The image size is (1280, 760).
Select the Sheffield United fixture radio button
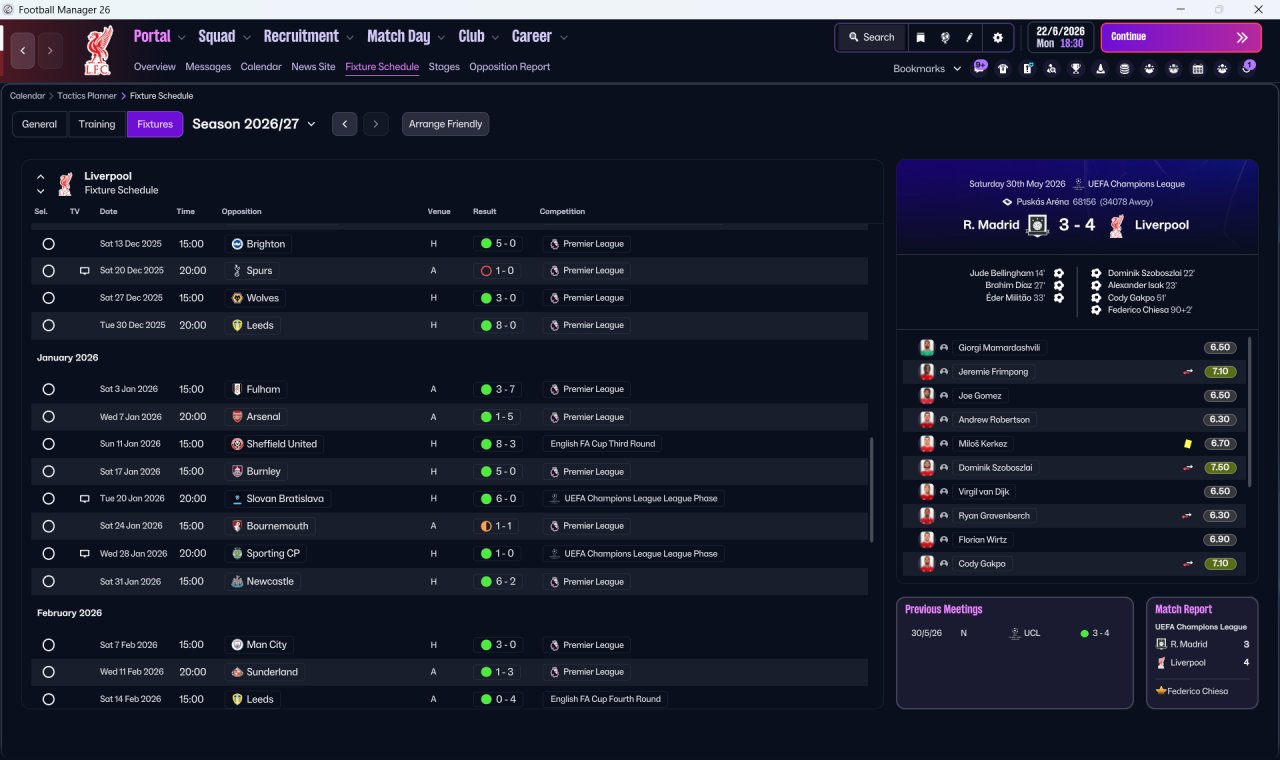pos(48,444)
